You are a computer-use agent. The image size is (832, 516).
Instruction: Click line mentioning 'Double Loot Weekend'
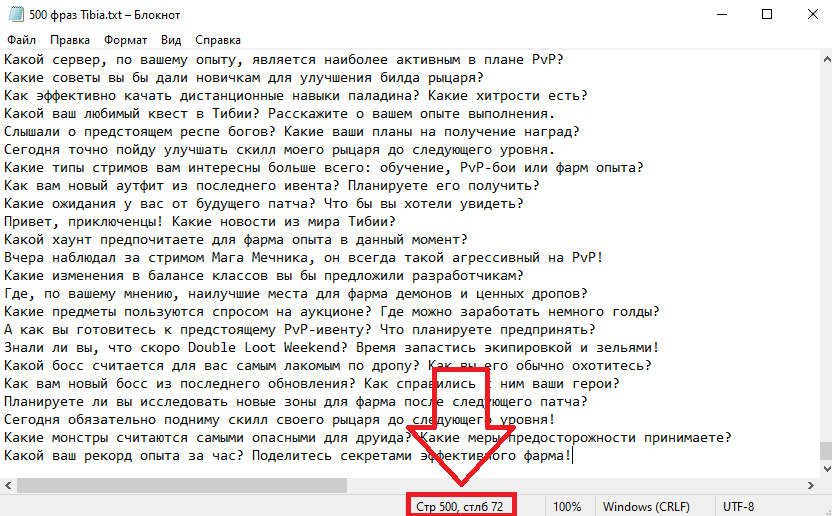click(x=332, y=348)
